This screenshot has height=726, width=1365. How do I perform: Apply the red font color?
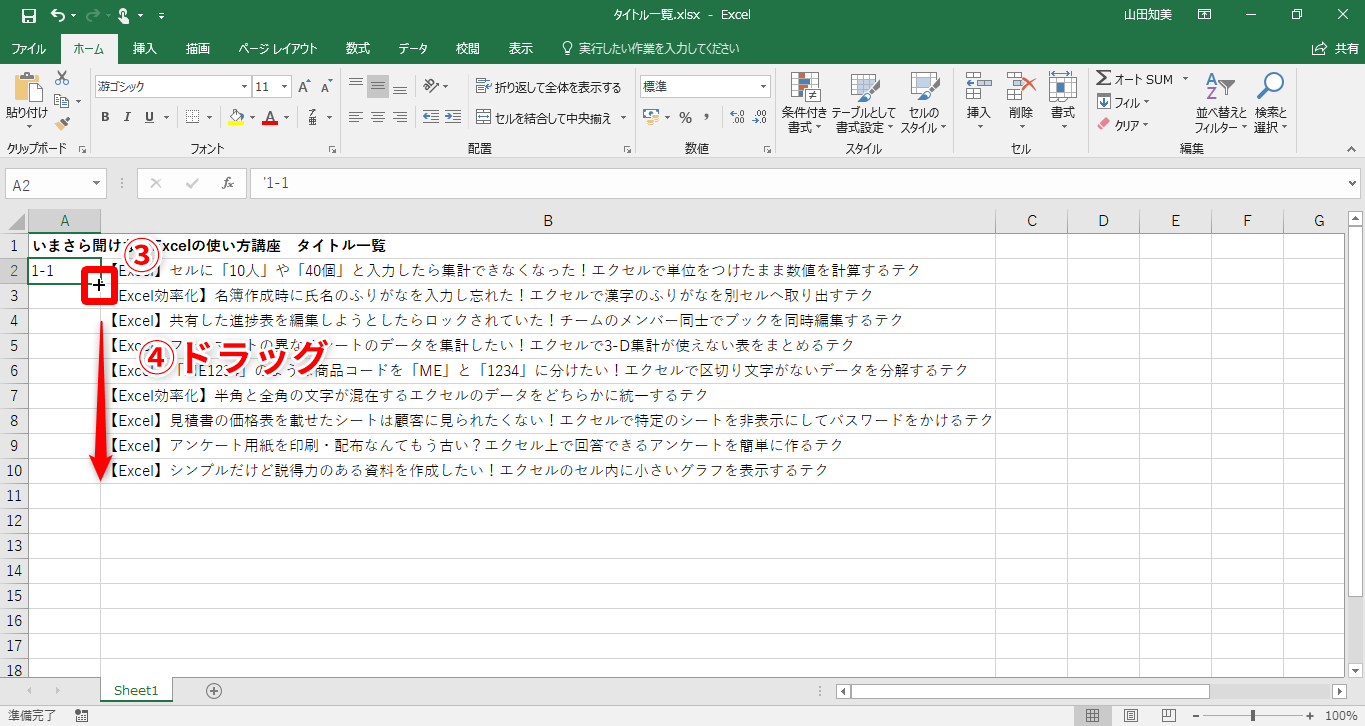(269, 117)
